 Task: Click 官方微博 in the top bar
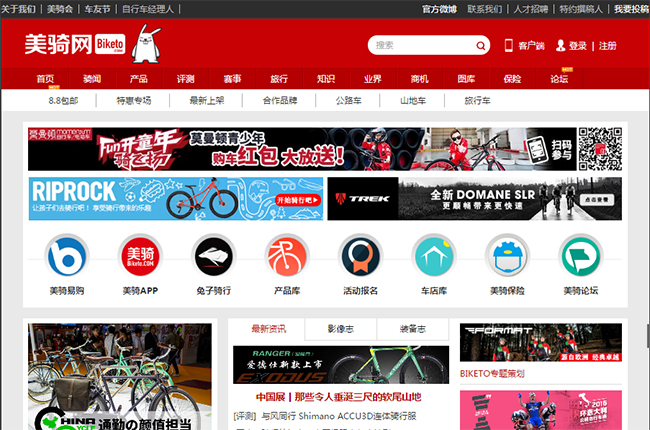pyautogui.click(x=439, y=8)
